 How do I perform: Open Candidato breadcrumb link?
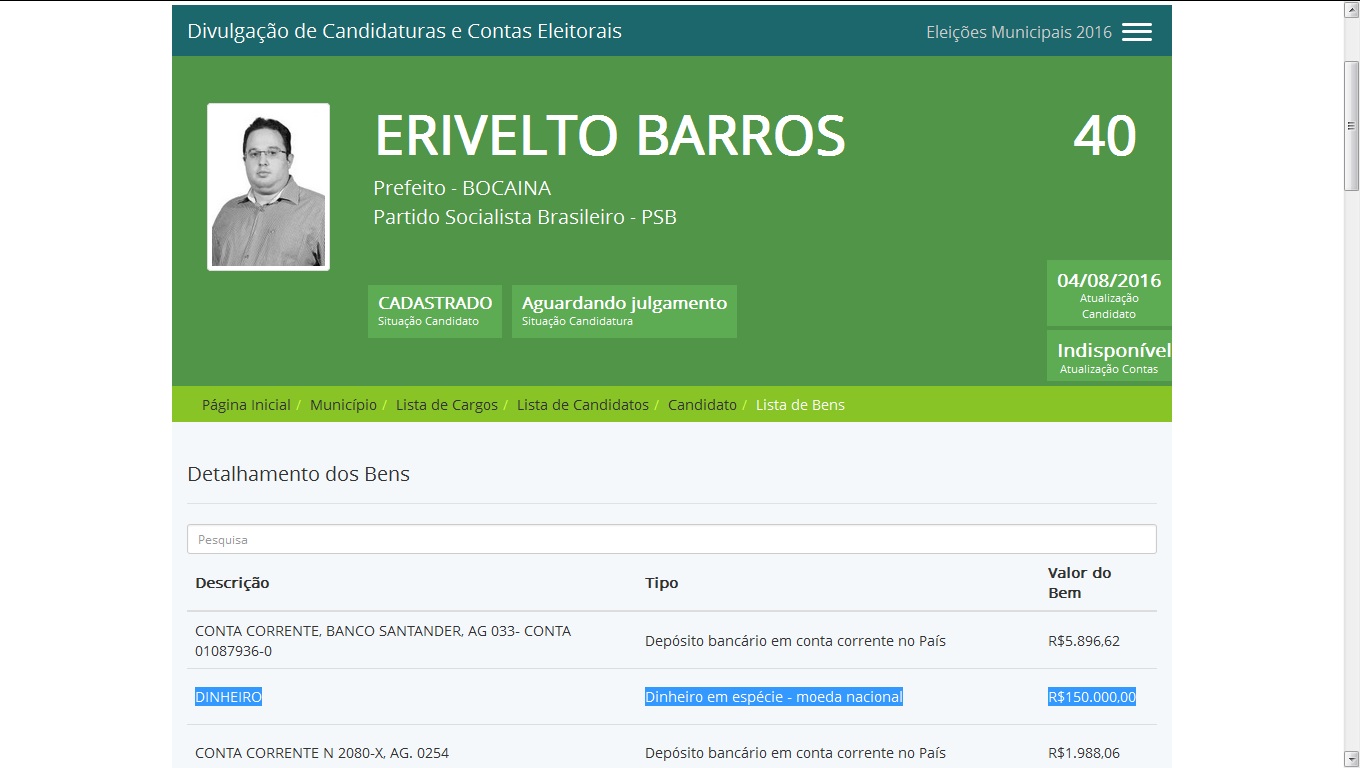point(702,405)
